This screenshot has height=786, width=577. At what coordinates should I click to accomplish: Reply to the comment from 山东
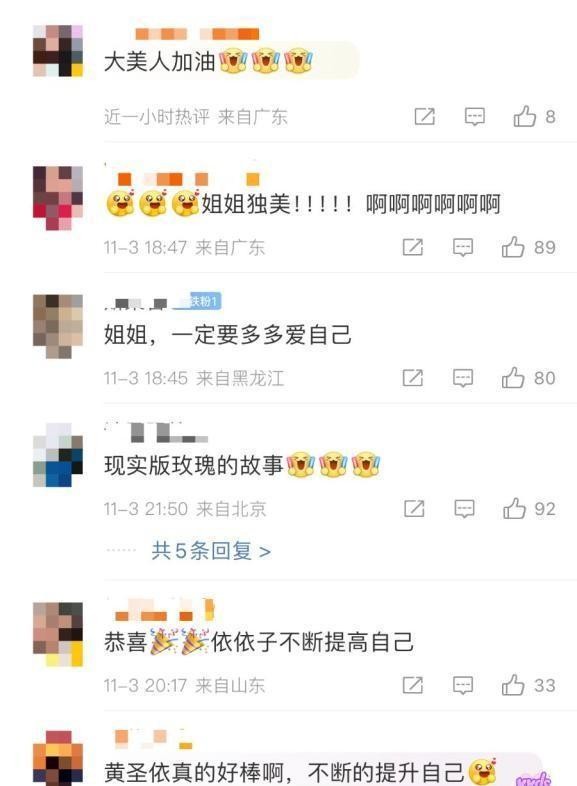click(463, 686)
